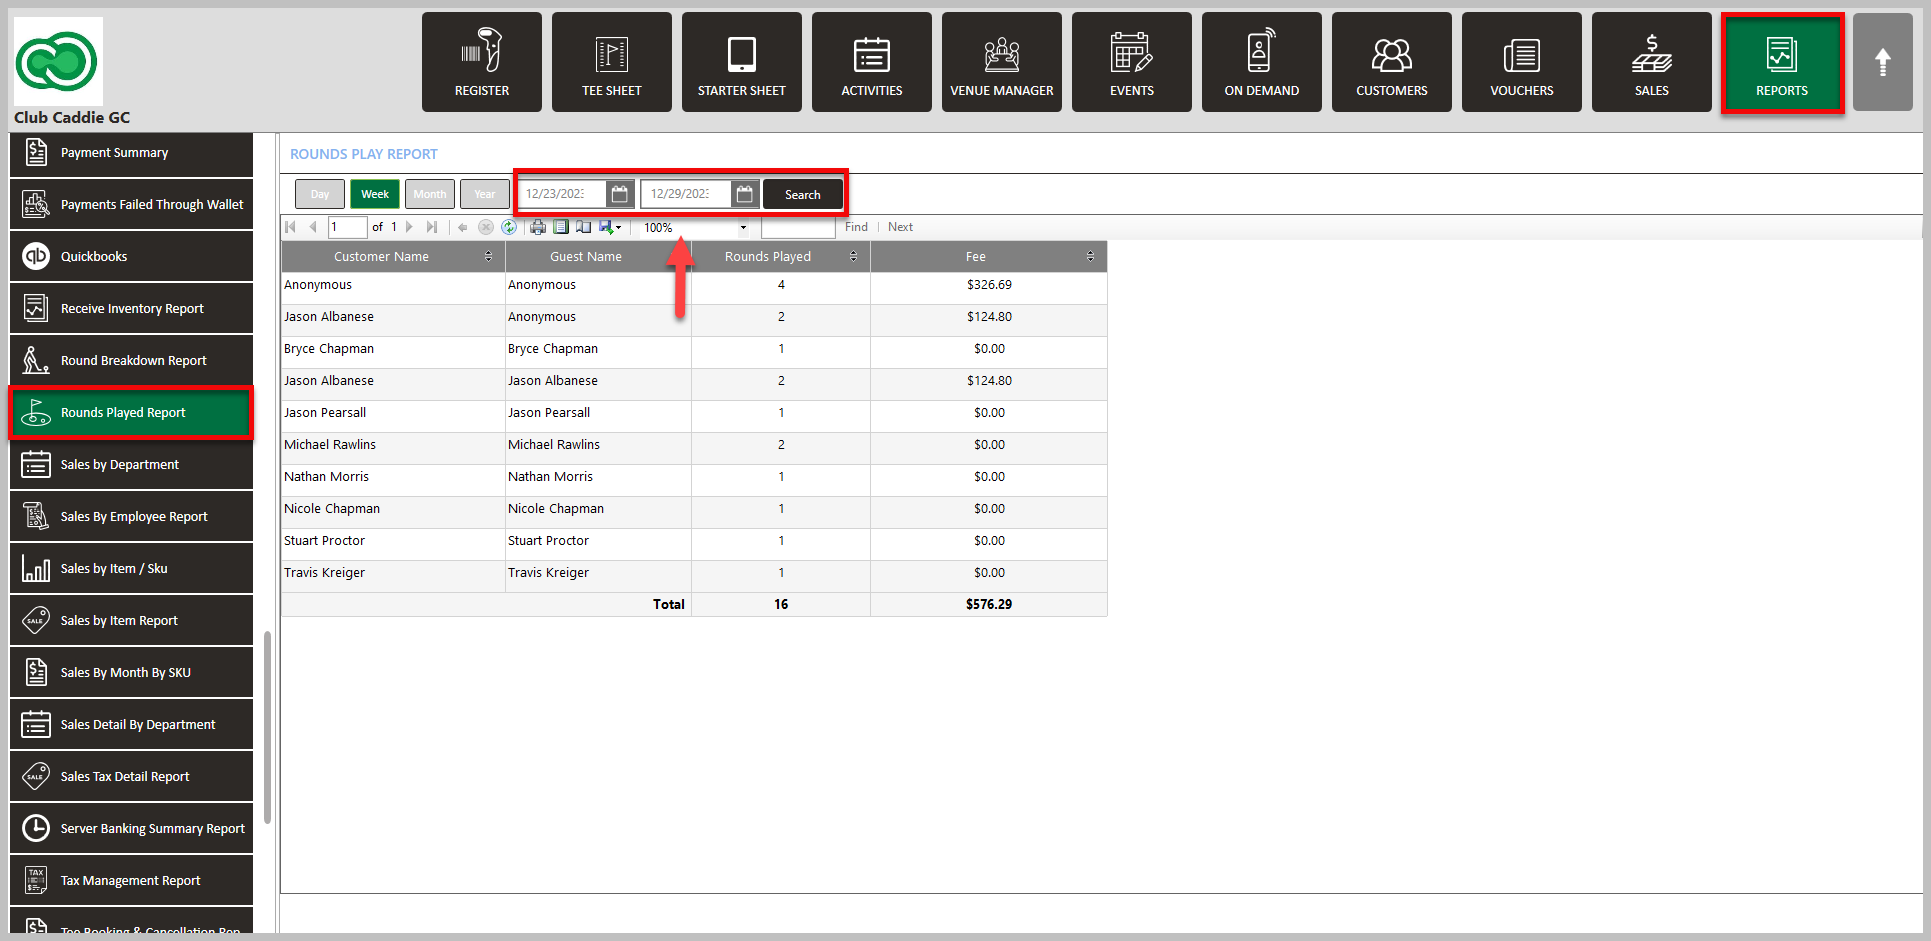Open Sales by Item / Sku report

(x=131, y=569)
